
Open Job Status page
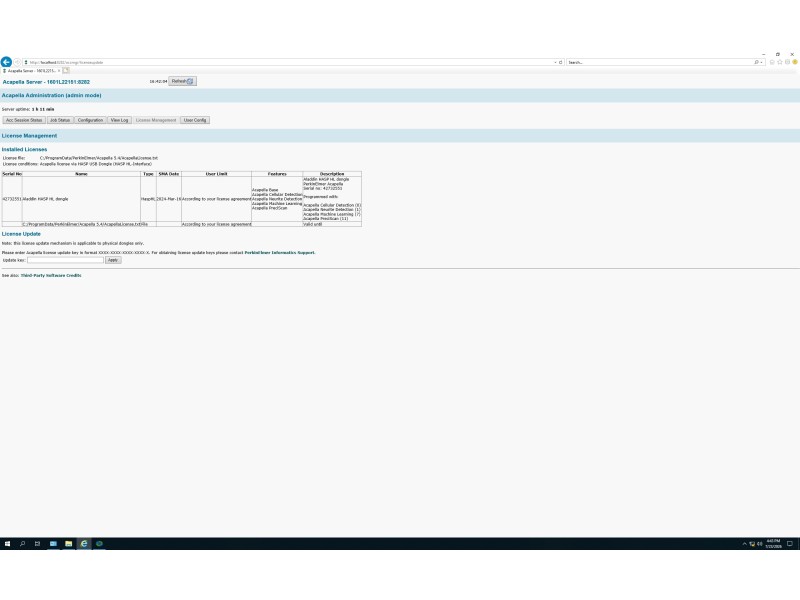tap(60, 120)
